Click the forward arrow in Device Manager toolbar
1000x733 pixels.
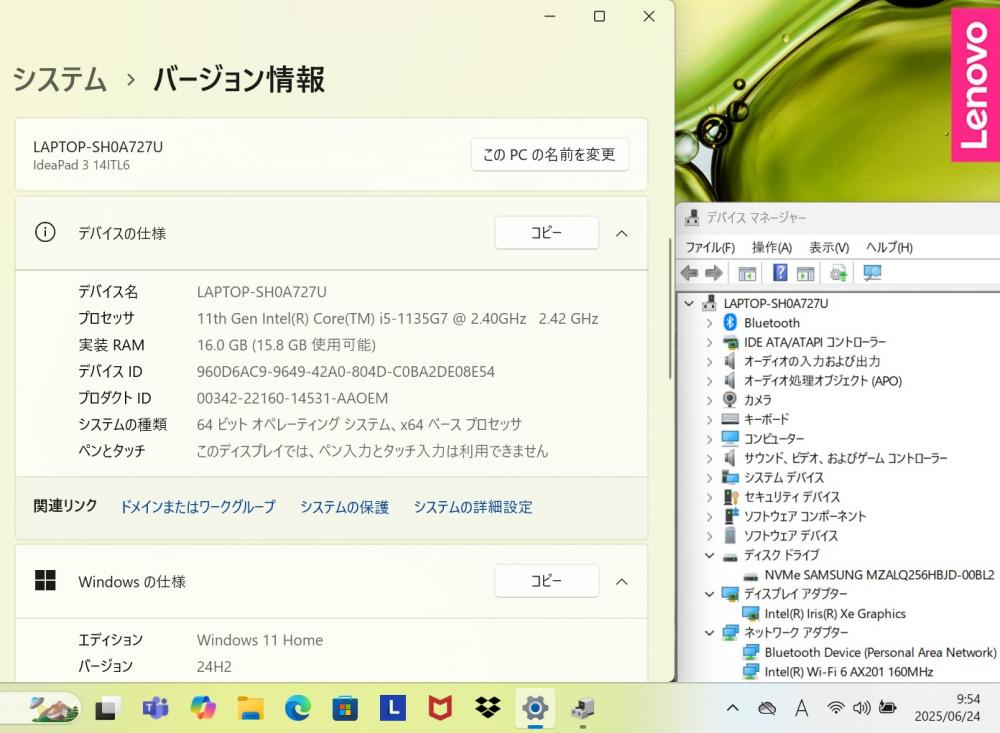(714, 273)
